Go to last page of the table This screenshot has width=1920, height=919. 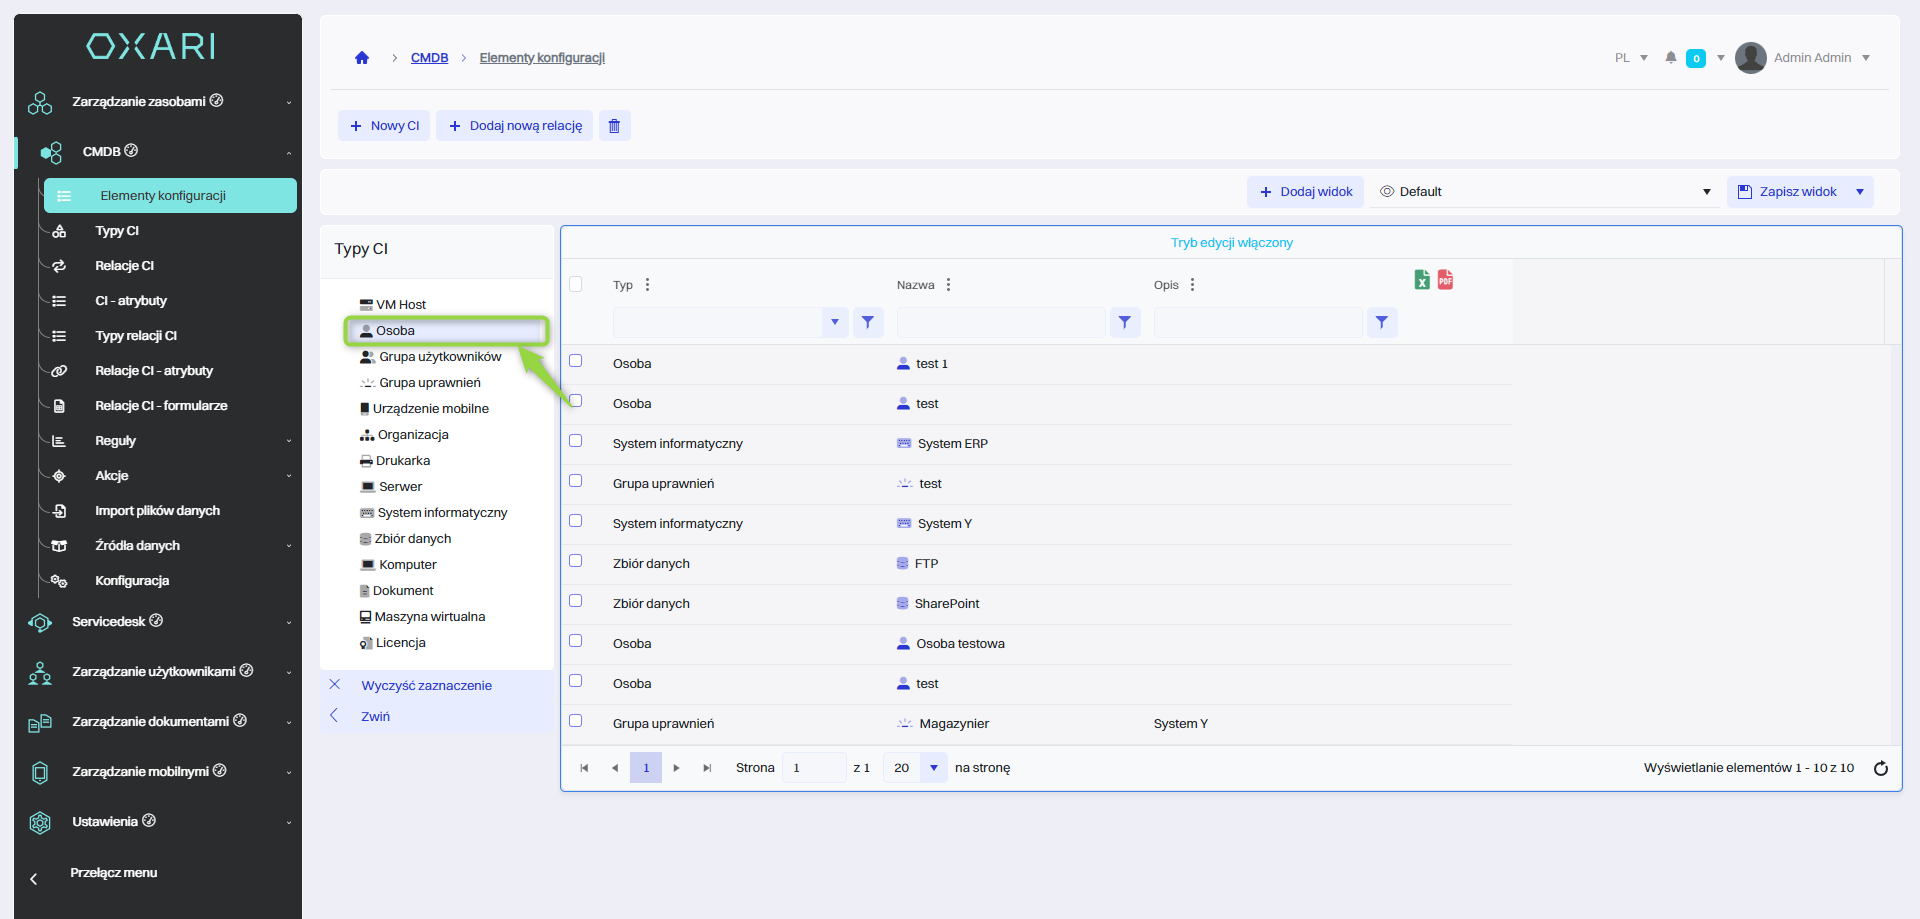coord(707,768)
